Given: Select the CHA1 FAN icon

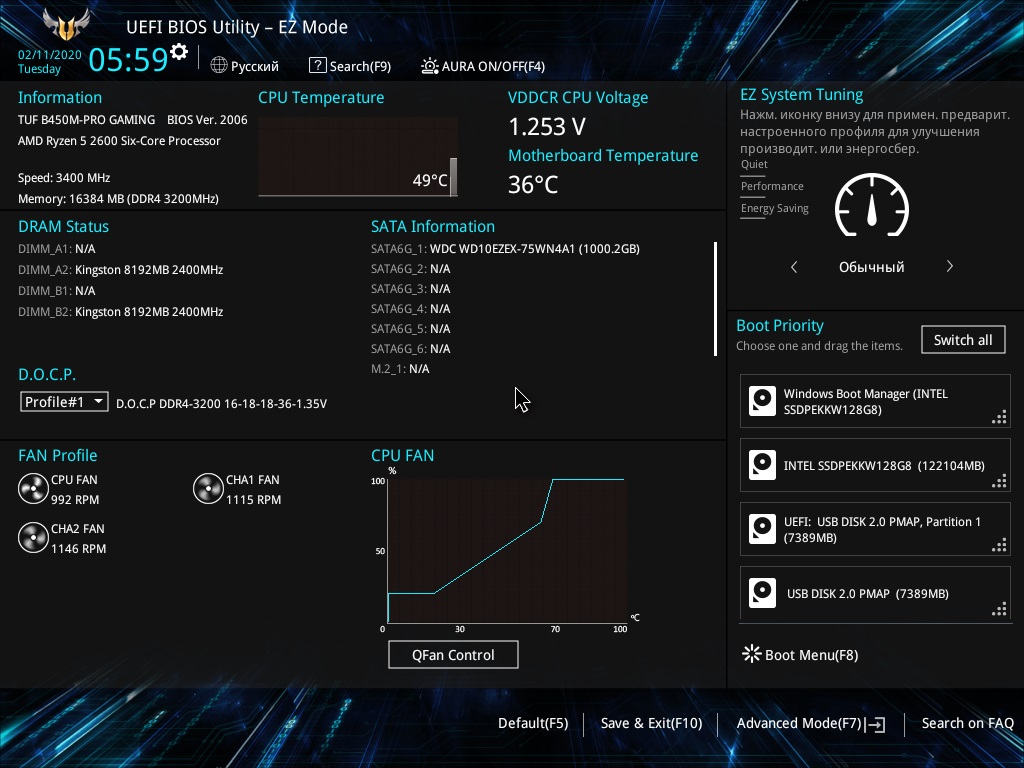Looking at the screenshot, I should 208,489.
